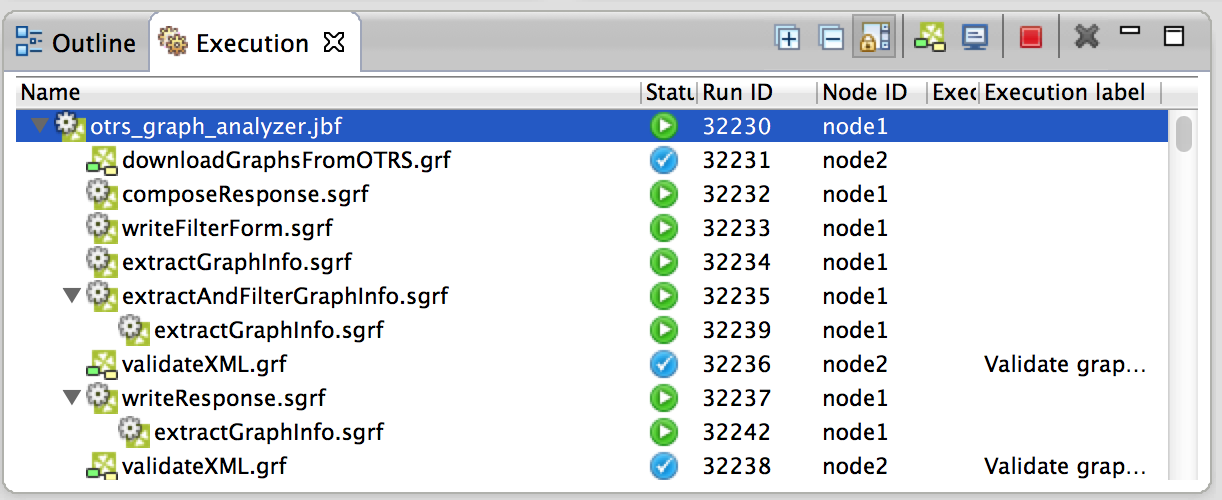Click running status icon for run 32233

coord(663,229)
